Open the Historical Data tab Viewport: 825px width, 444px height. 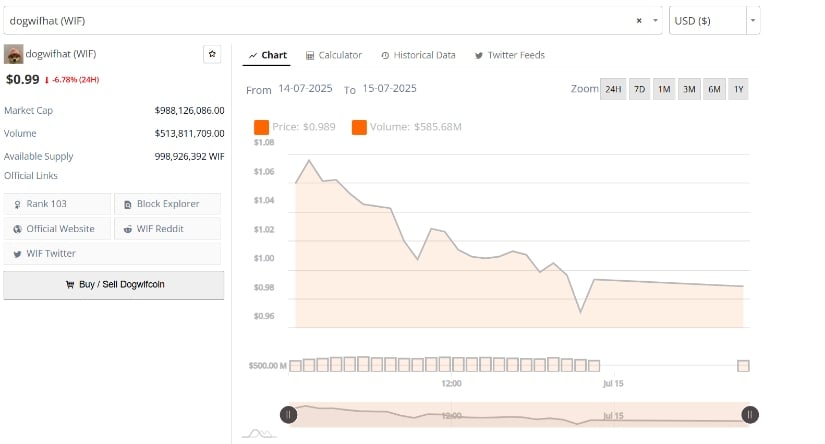click(418, 55)
